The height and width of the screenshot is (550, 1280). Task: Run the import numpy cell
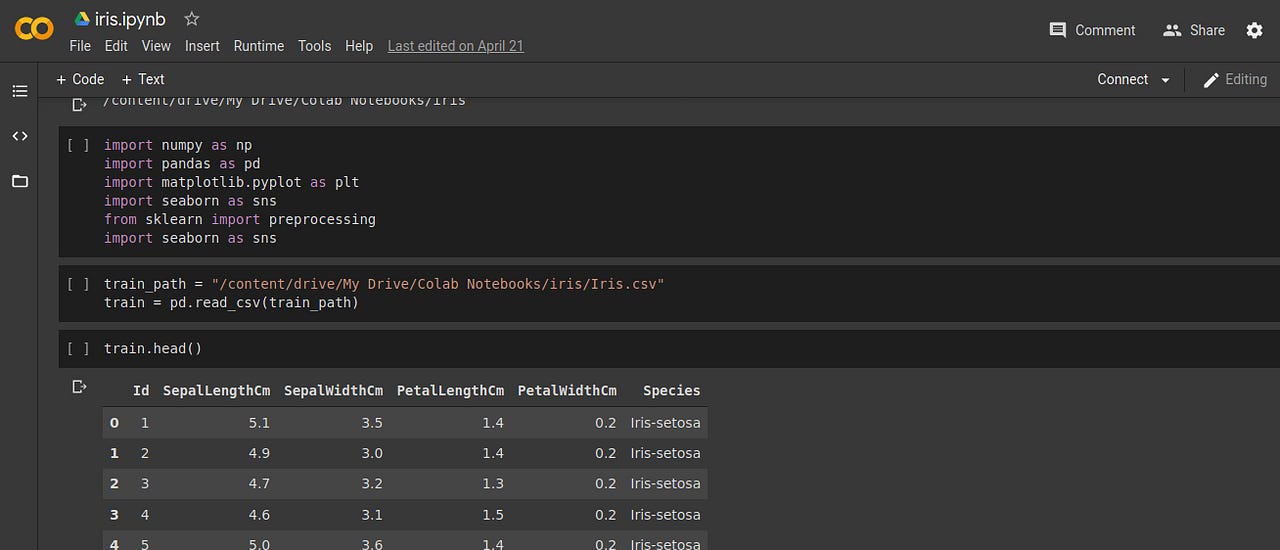78,145
